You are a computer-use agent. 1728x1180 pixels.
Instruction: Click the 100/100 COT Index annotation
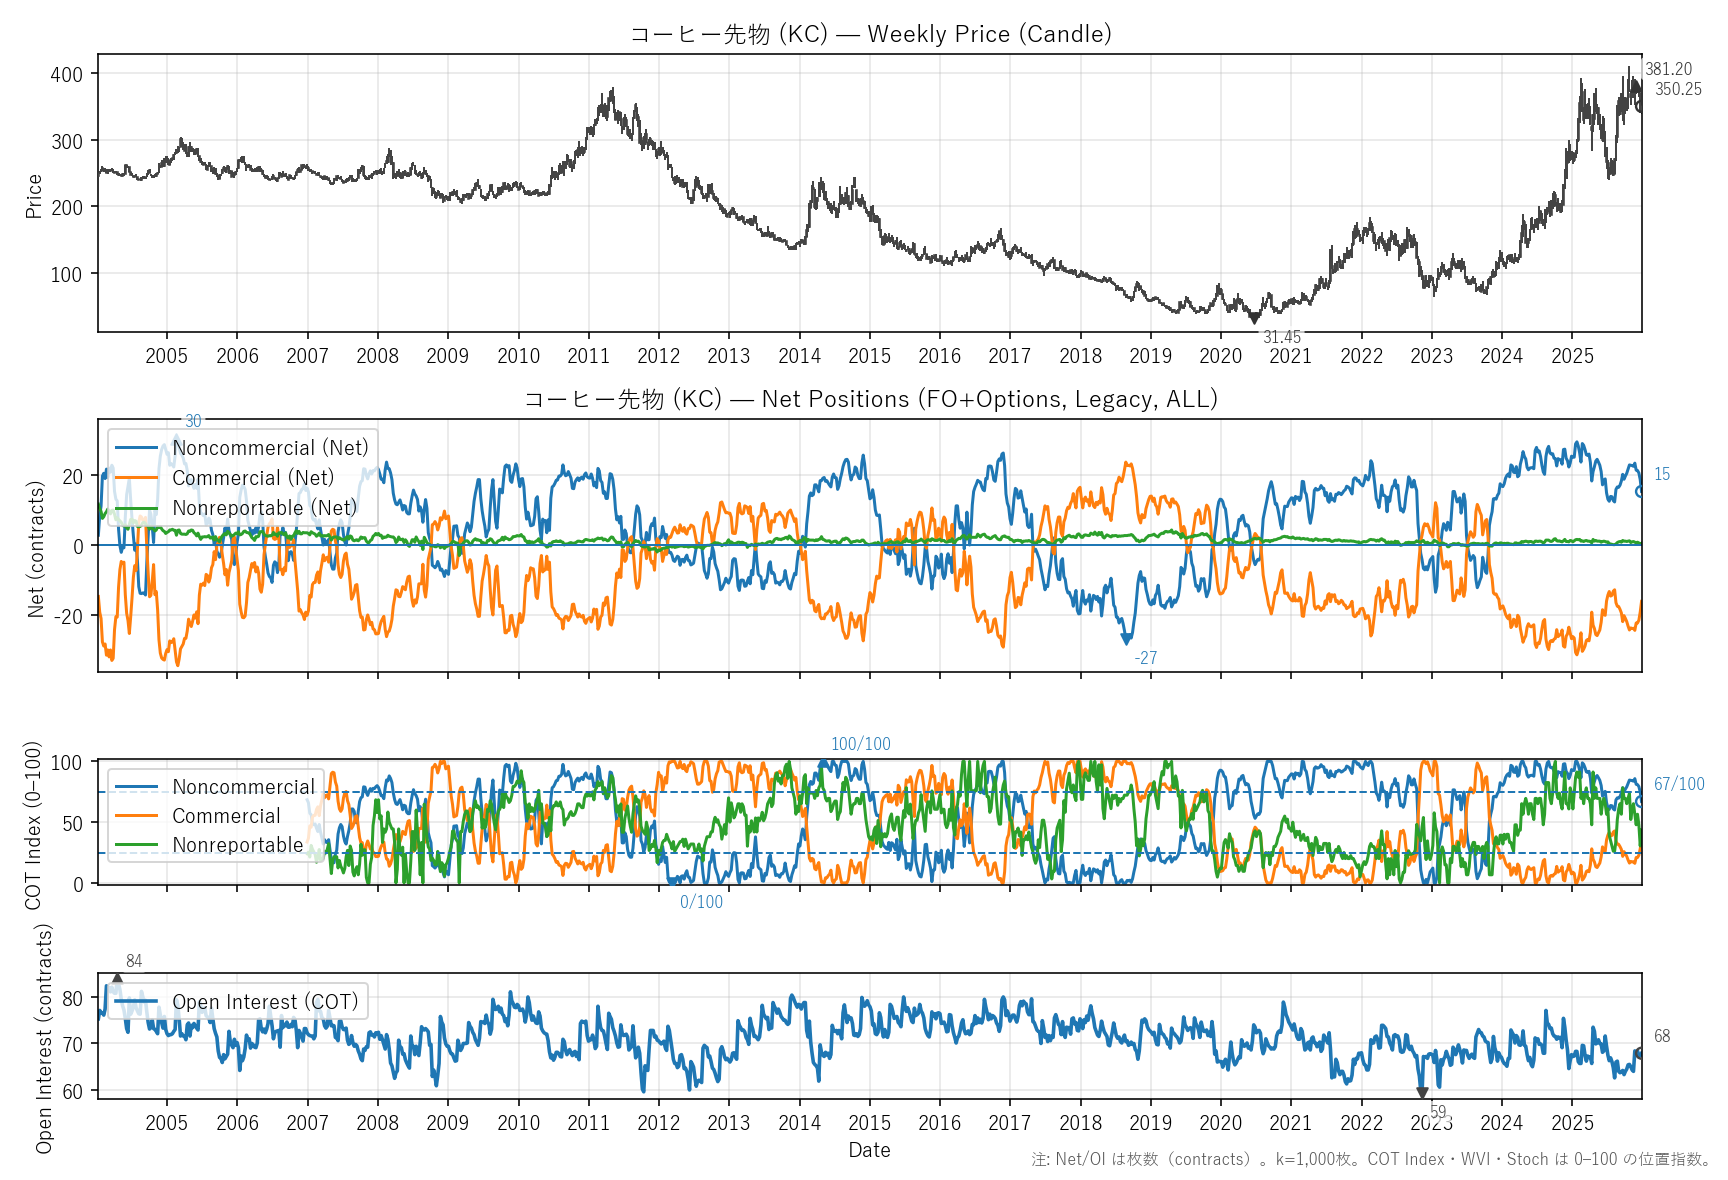(860, 744)
